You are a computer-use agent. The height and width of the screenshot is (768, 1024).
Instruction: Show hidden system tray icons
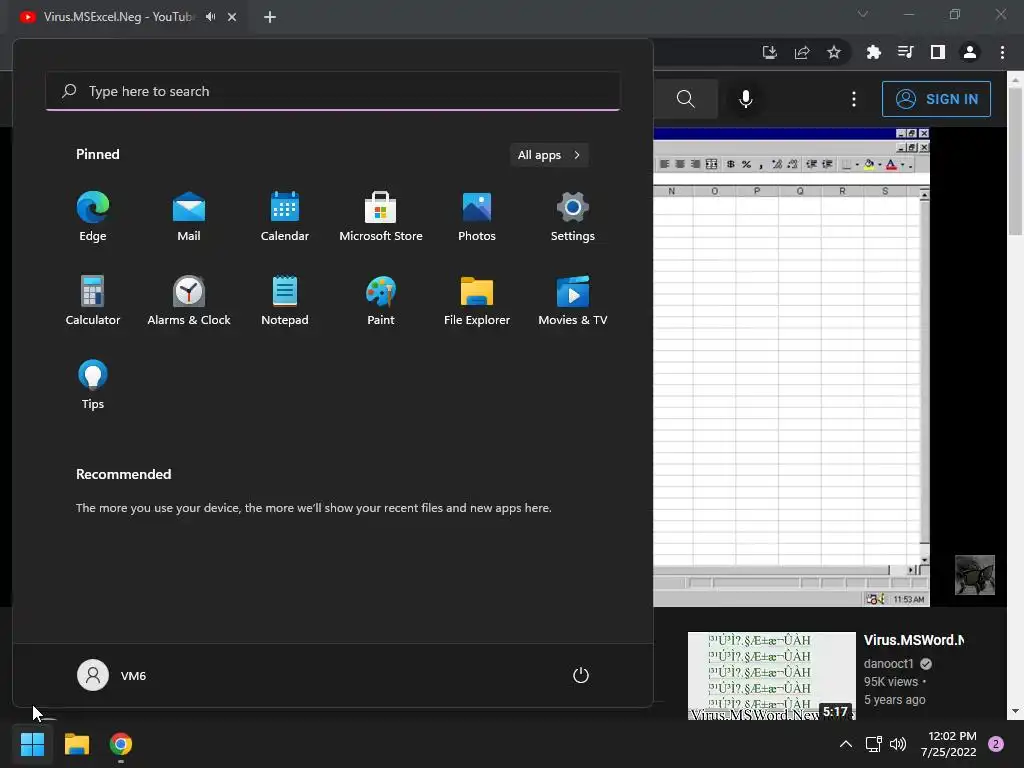846,744
